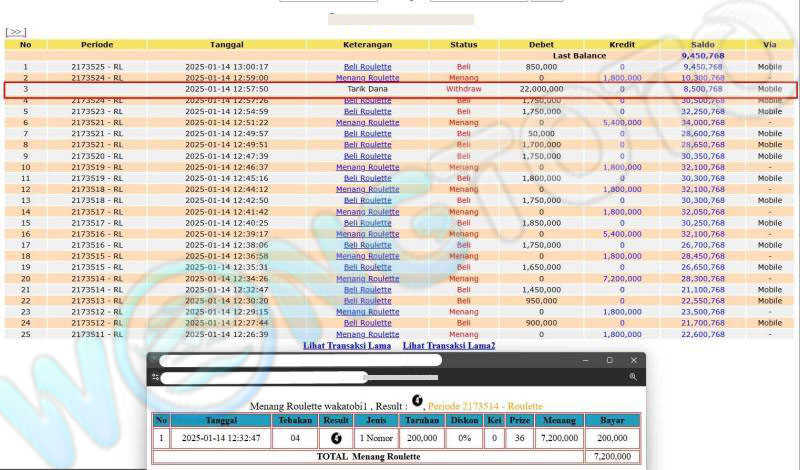Click the popup window address bar field
Screen dimensions: 800x470
coord(300,377)
